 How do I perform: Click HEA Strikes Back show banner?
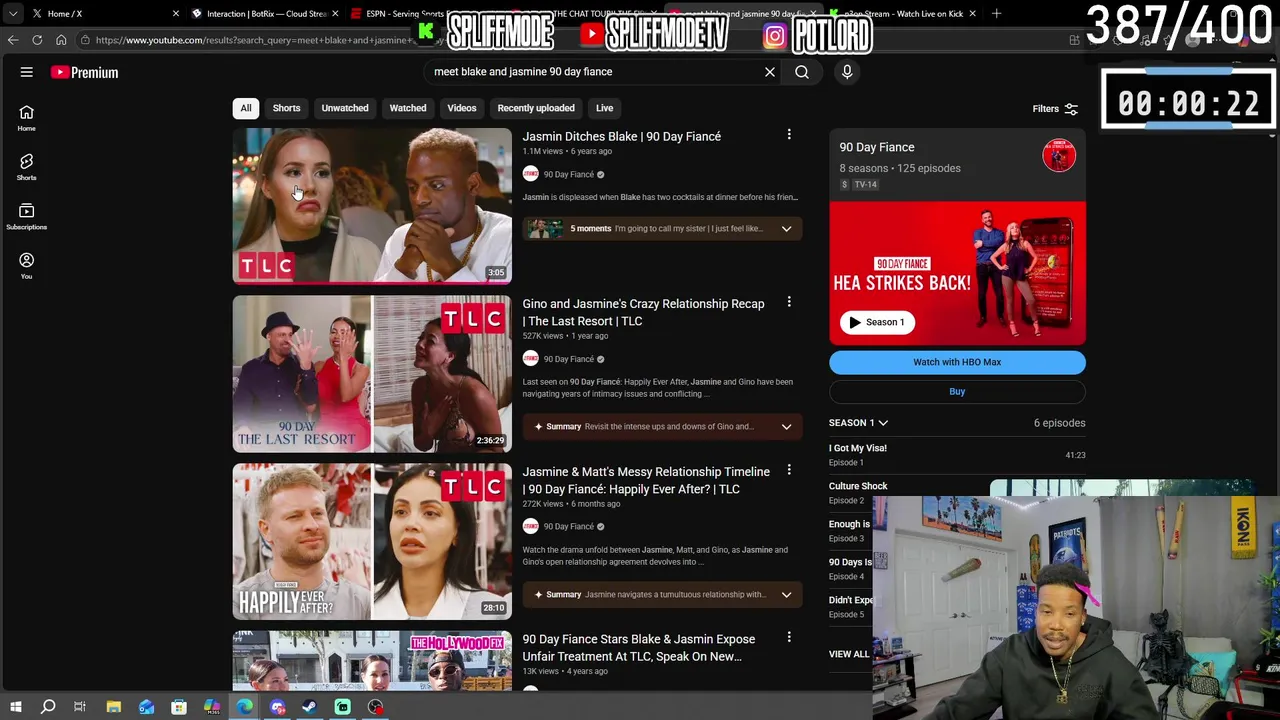click(957, 273)
